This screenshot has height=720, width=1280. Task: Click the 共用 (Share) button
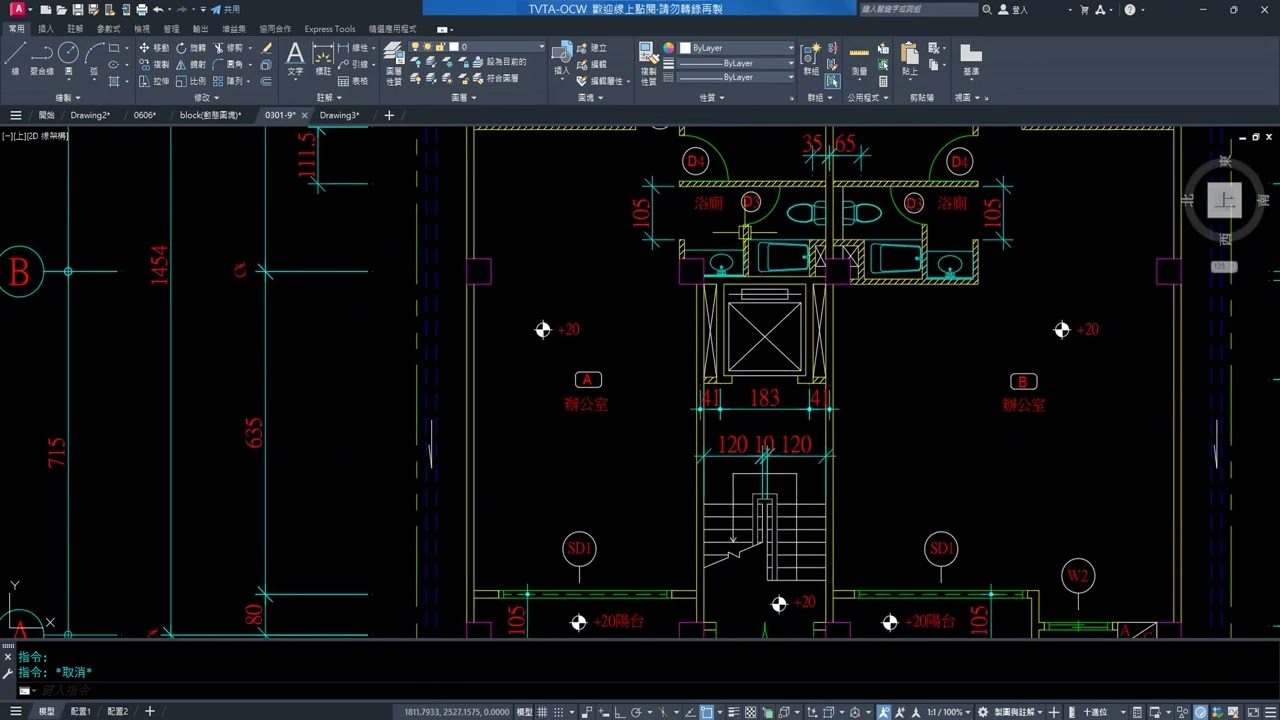point(225,10)
